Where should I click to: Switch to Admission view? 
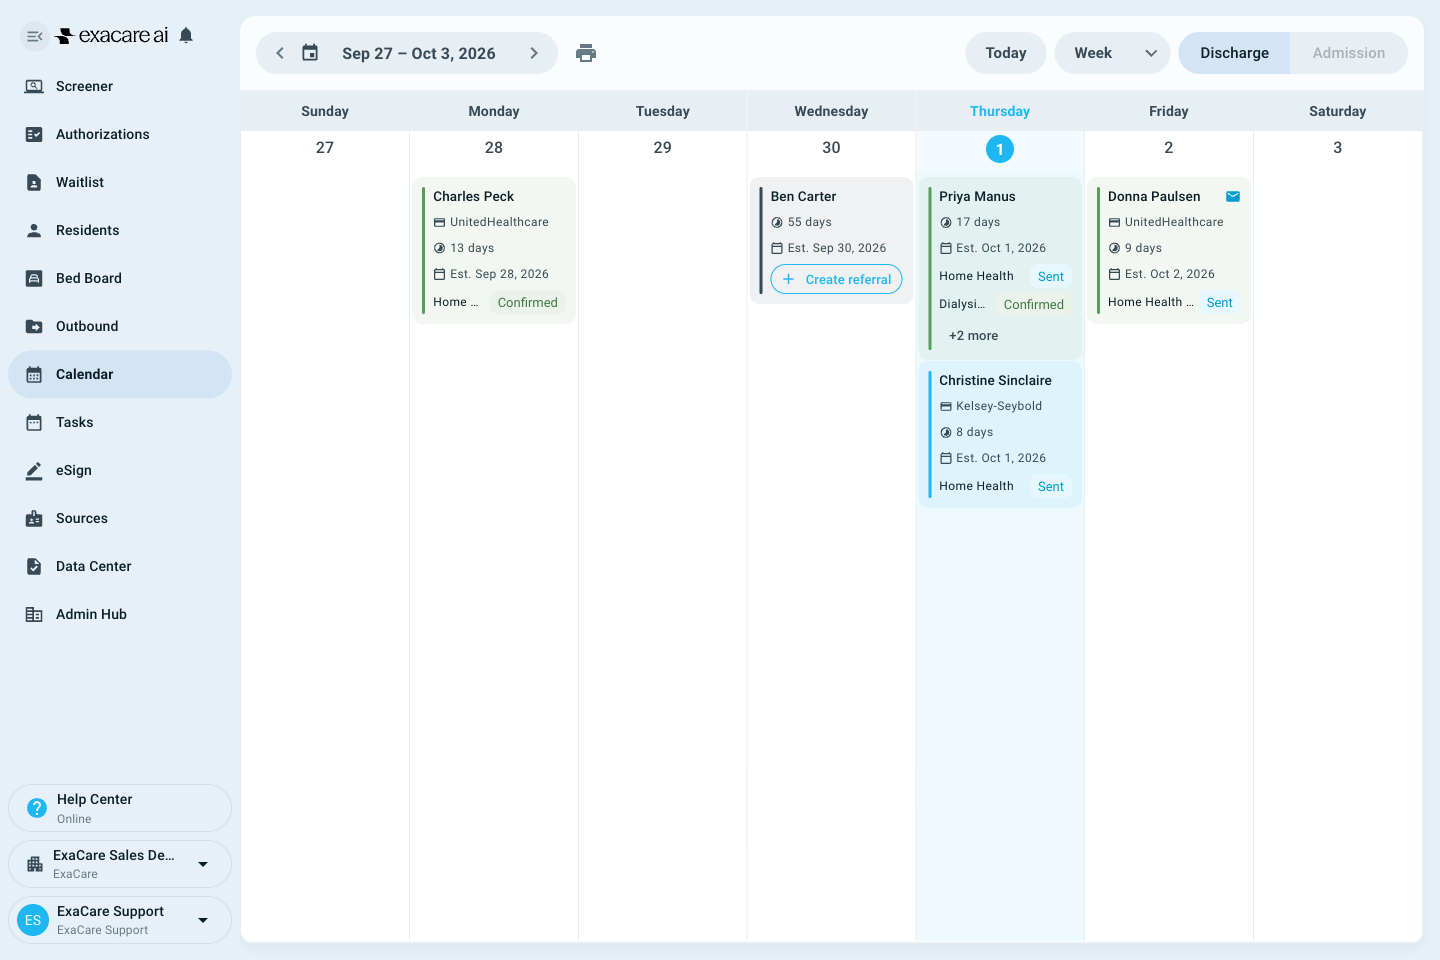point(1349,53)
